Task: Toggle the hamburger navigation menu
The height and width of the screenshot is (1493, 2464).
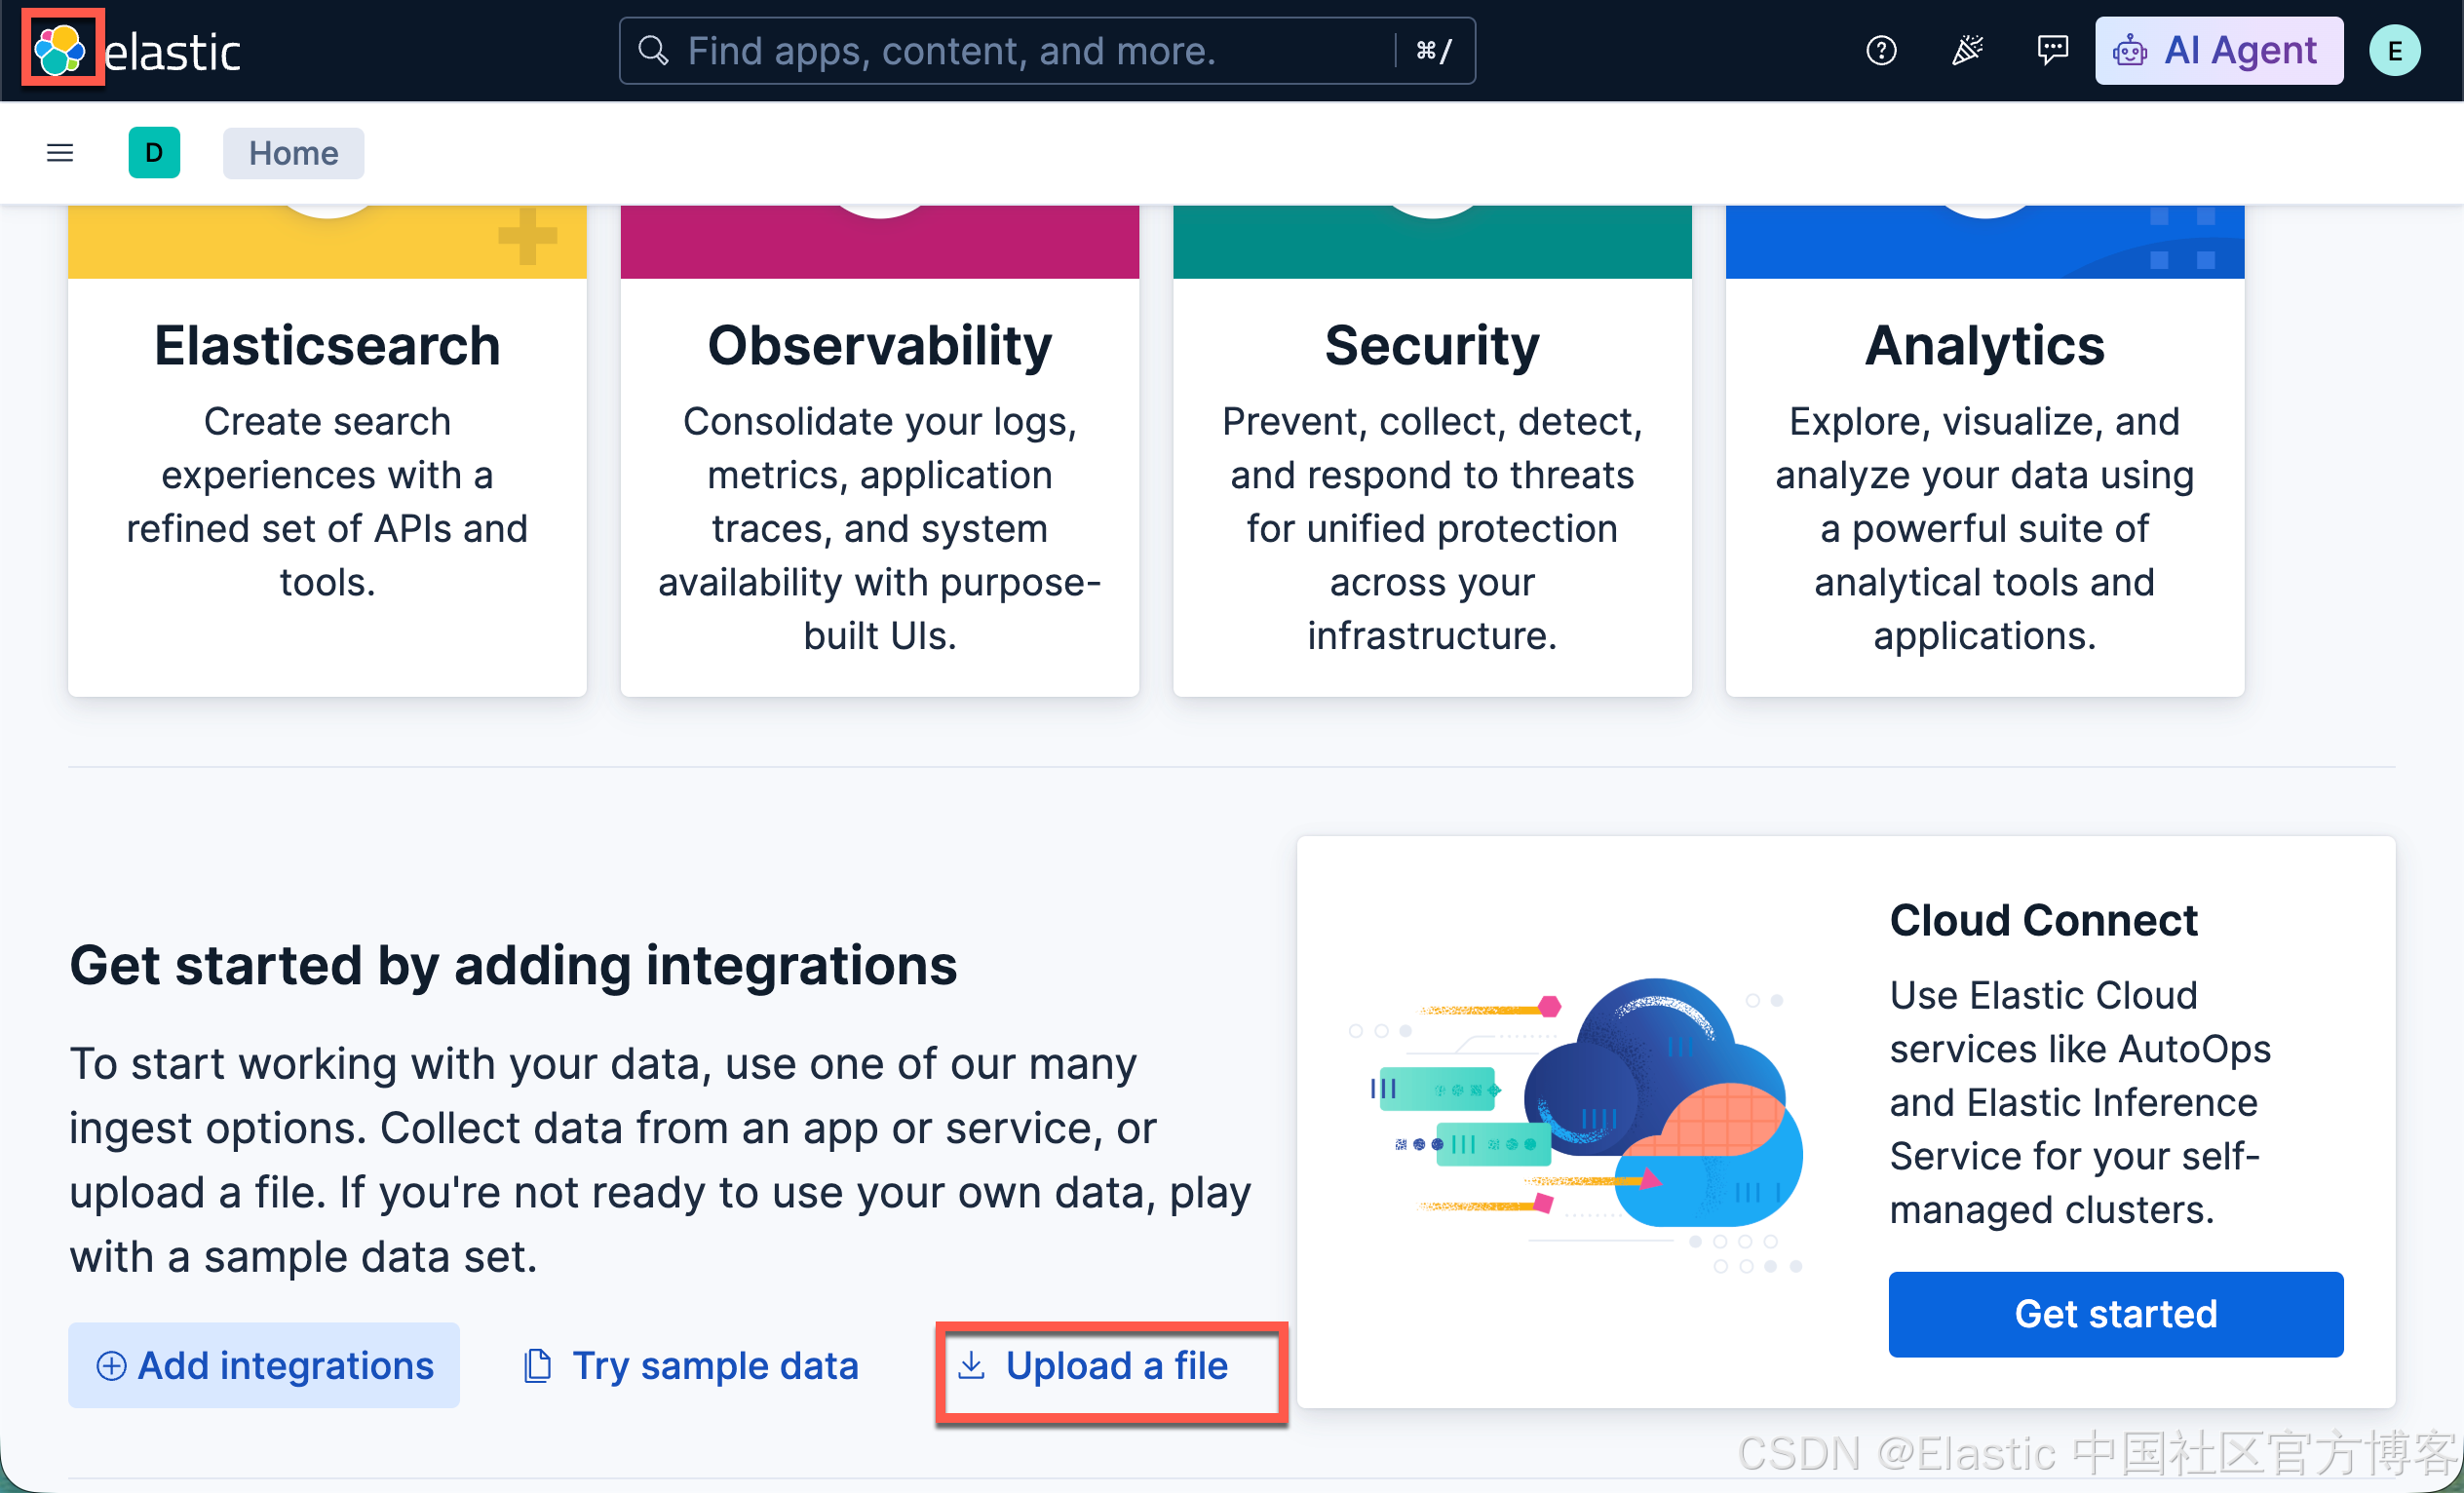Action: 60,153
